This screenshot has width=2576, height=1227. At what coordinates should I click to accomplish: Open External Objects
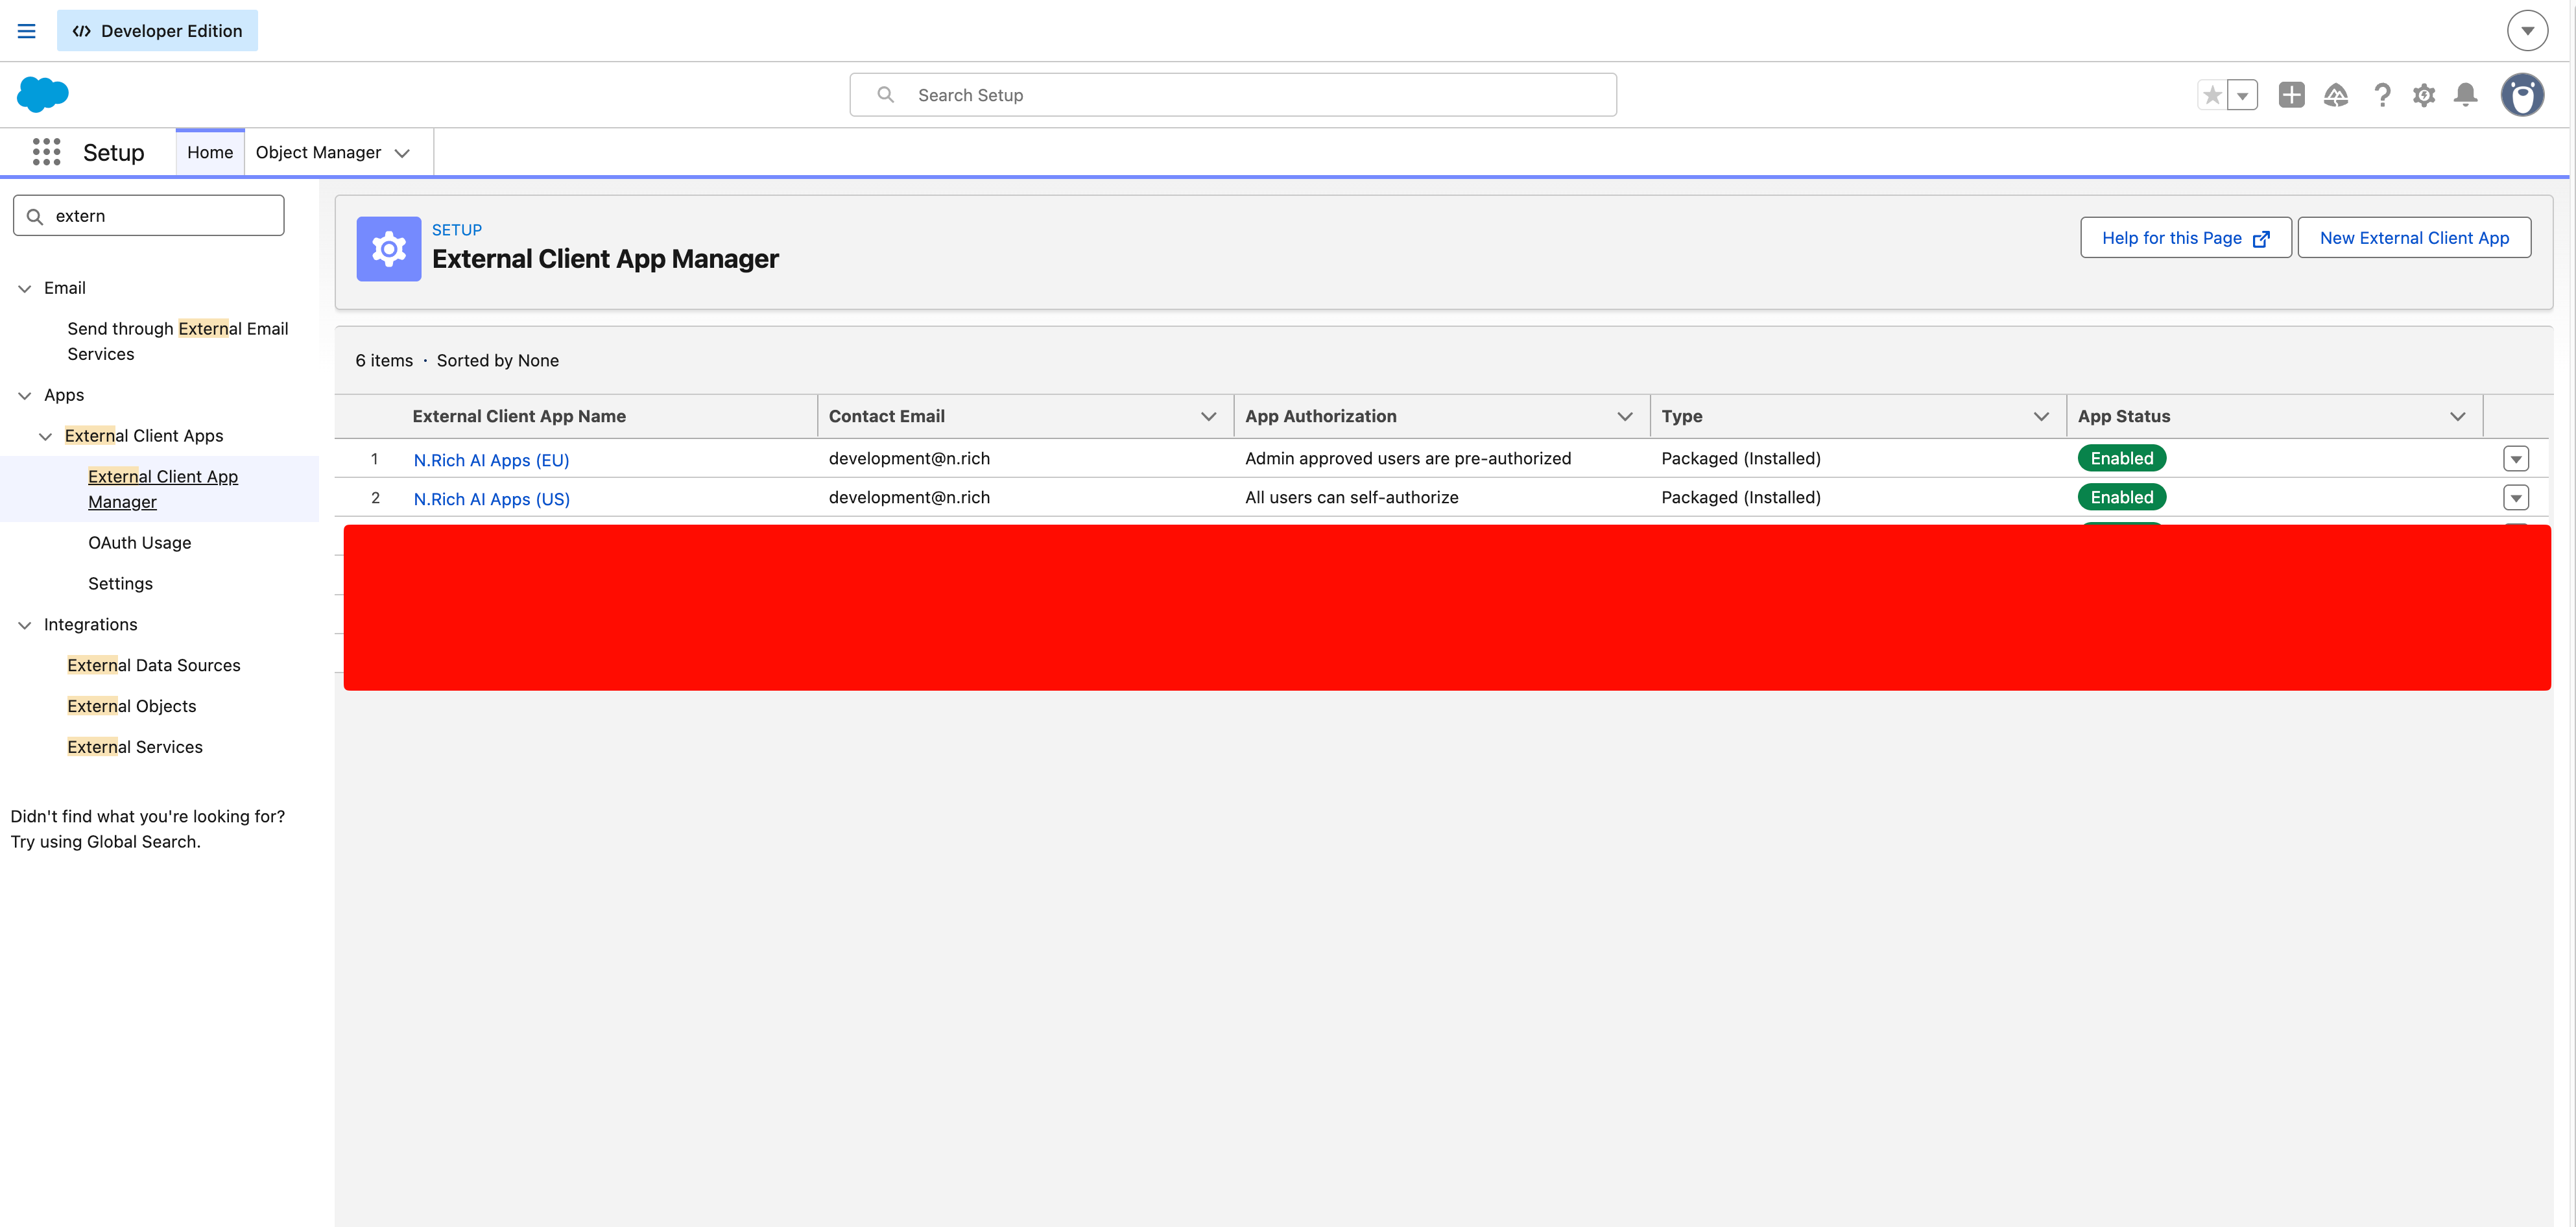tap(132, 706)
